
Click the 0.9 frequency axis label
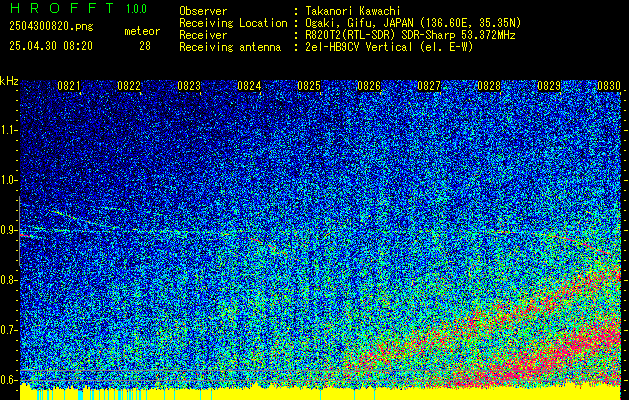tap(8, 230)
